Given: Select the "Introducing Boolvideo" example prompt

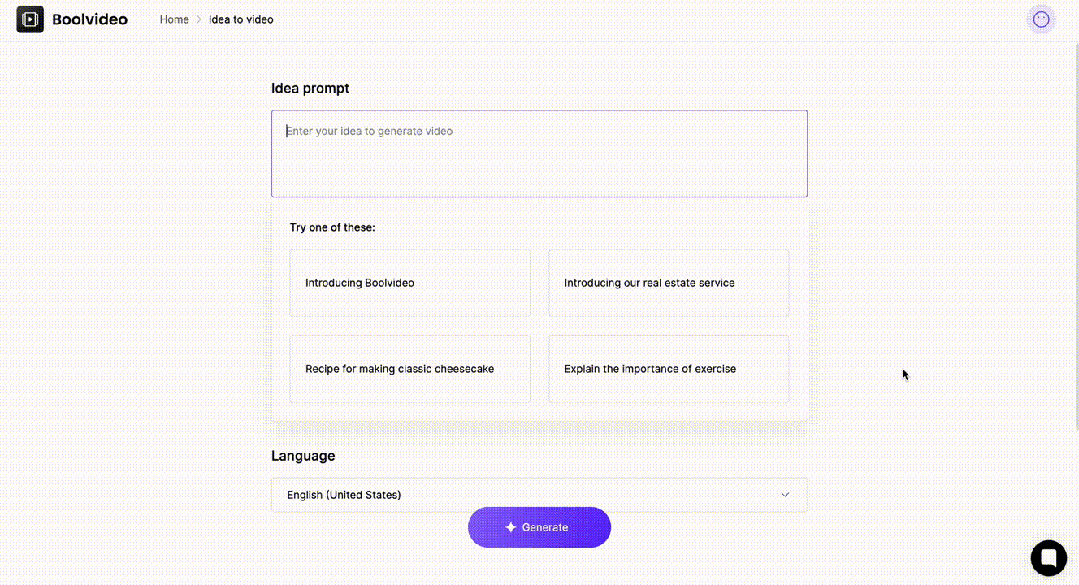Looking at the screenshot, I should (x=410, y=283).
